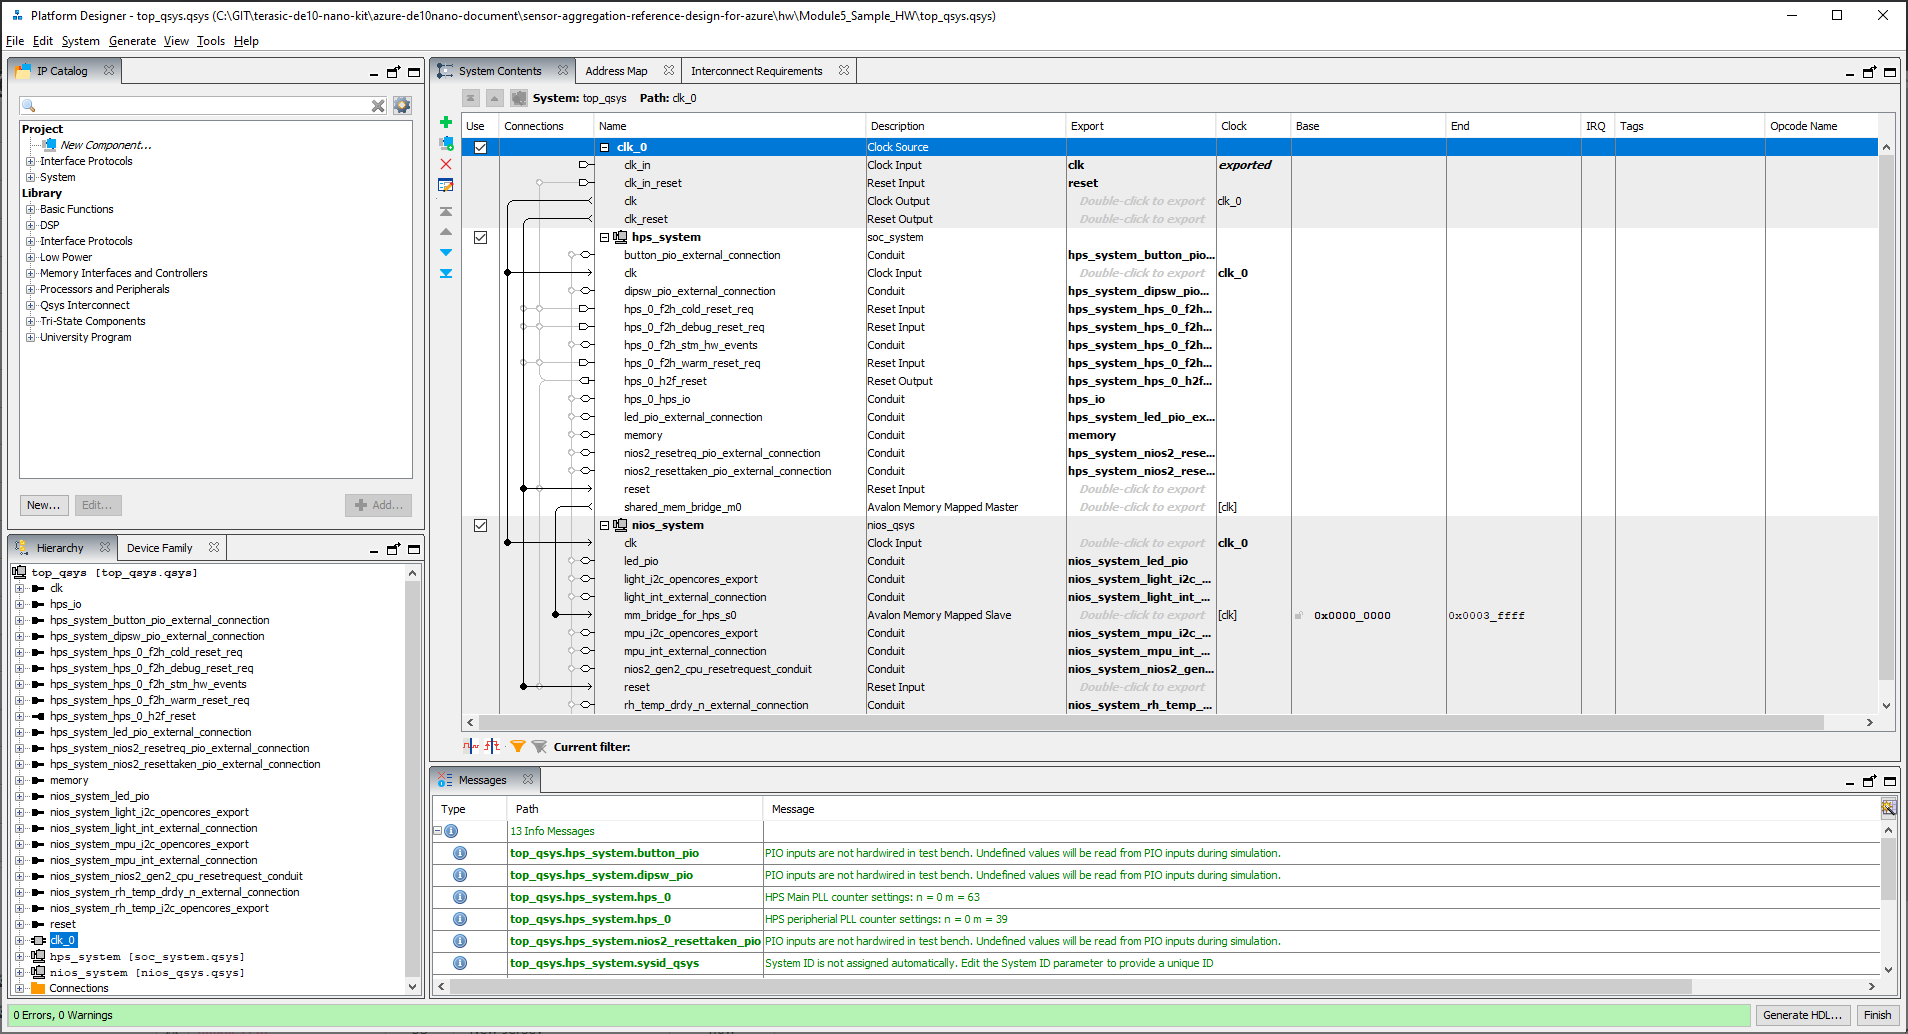This screenshot has width=1908, height=1034.
Task: Click the edit parameters icon with pencil
Action: tap(446, 185)
